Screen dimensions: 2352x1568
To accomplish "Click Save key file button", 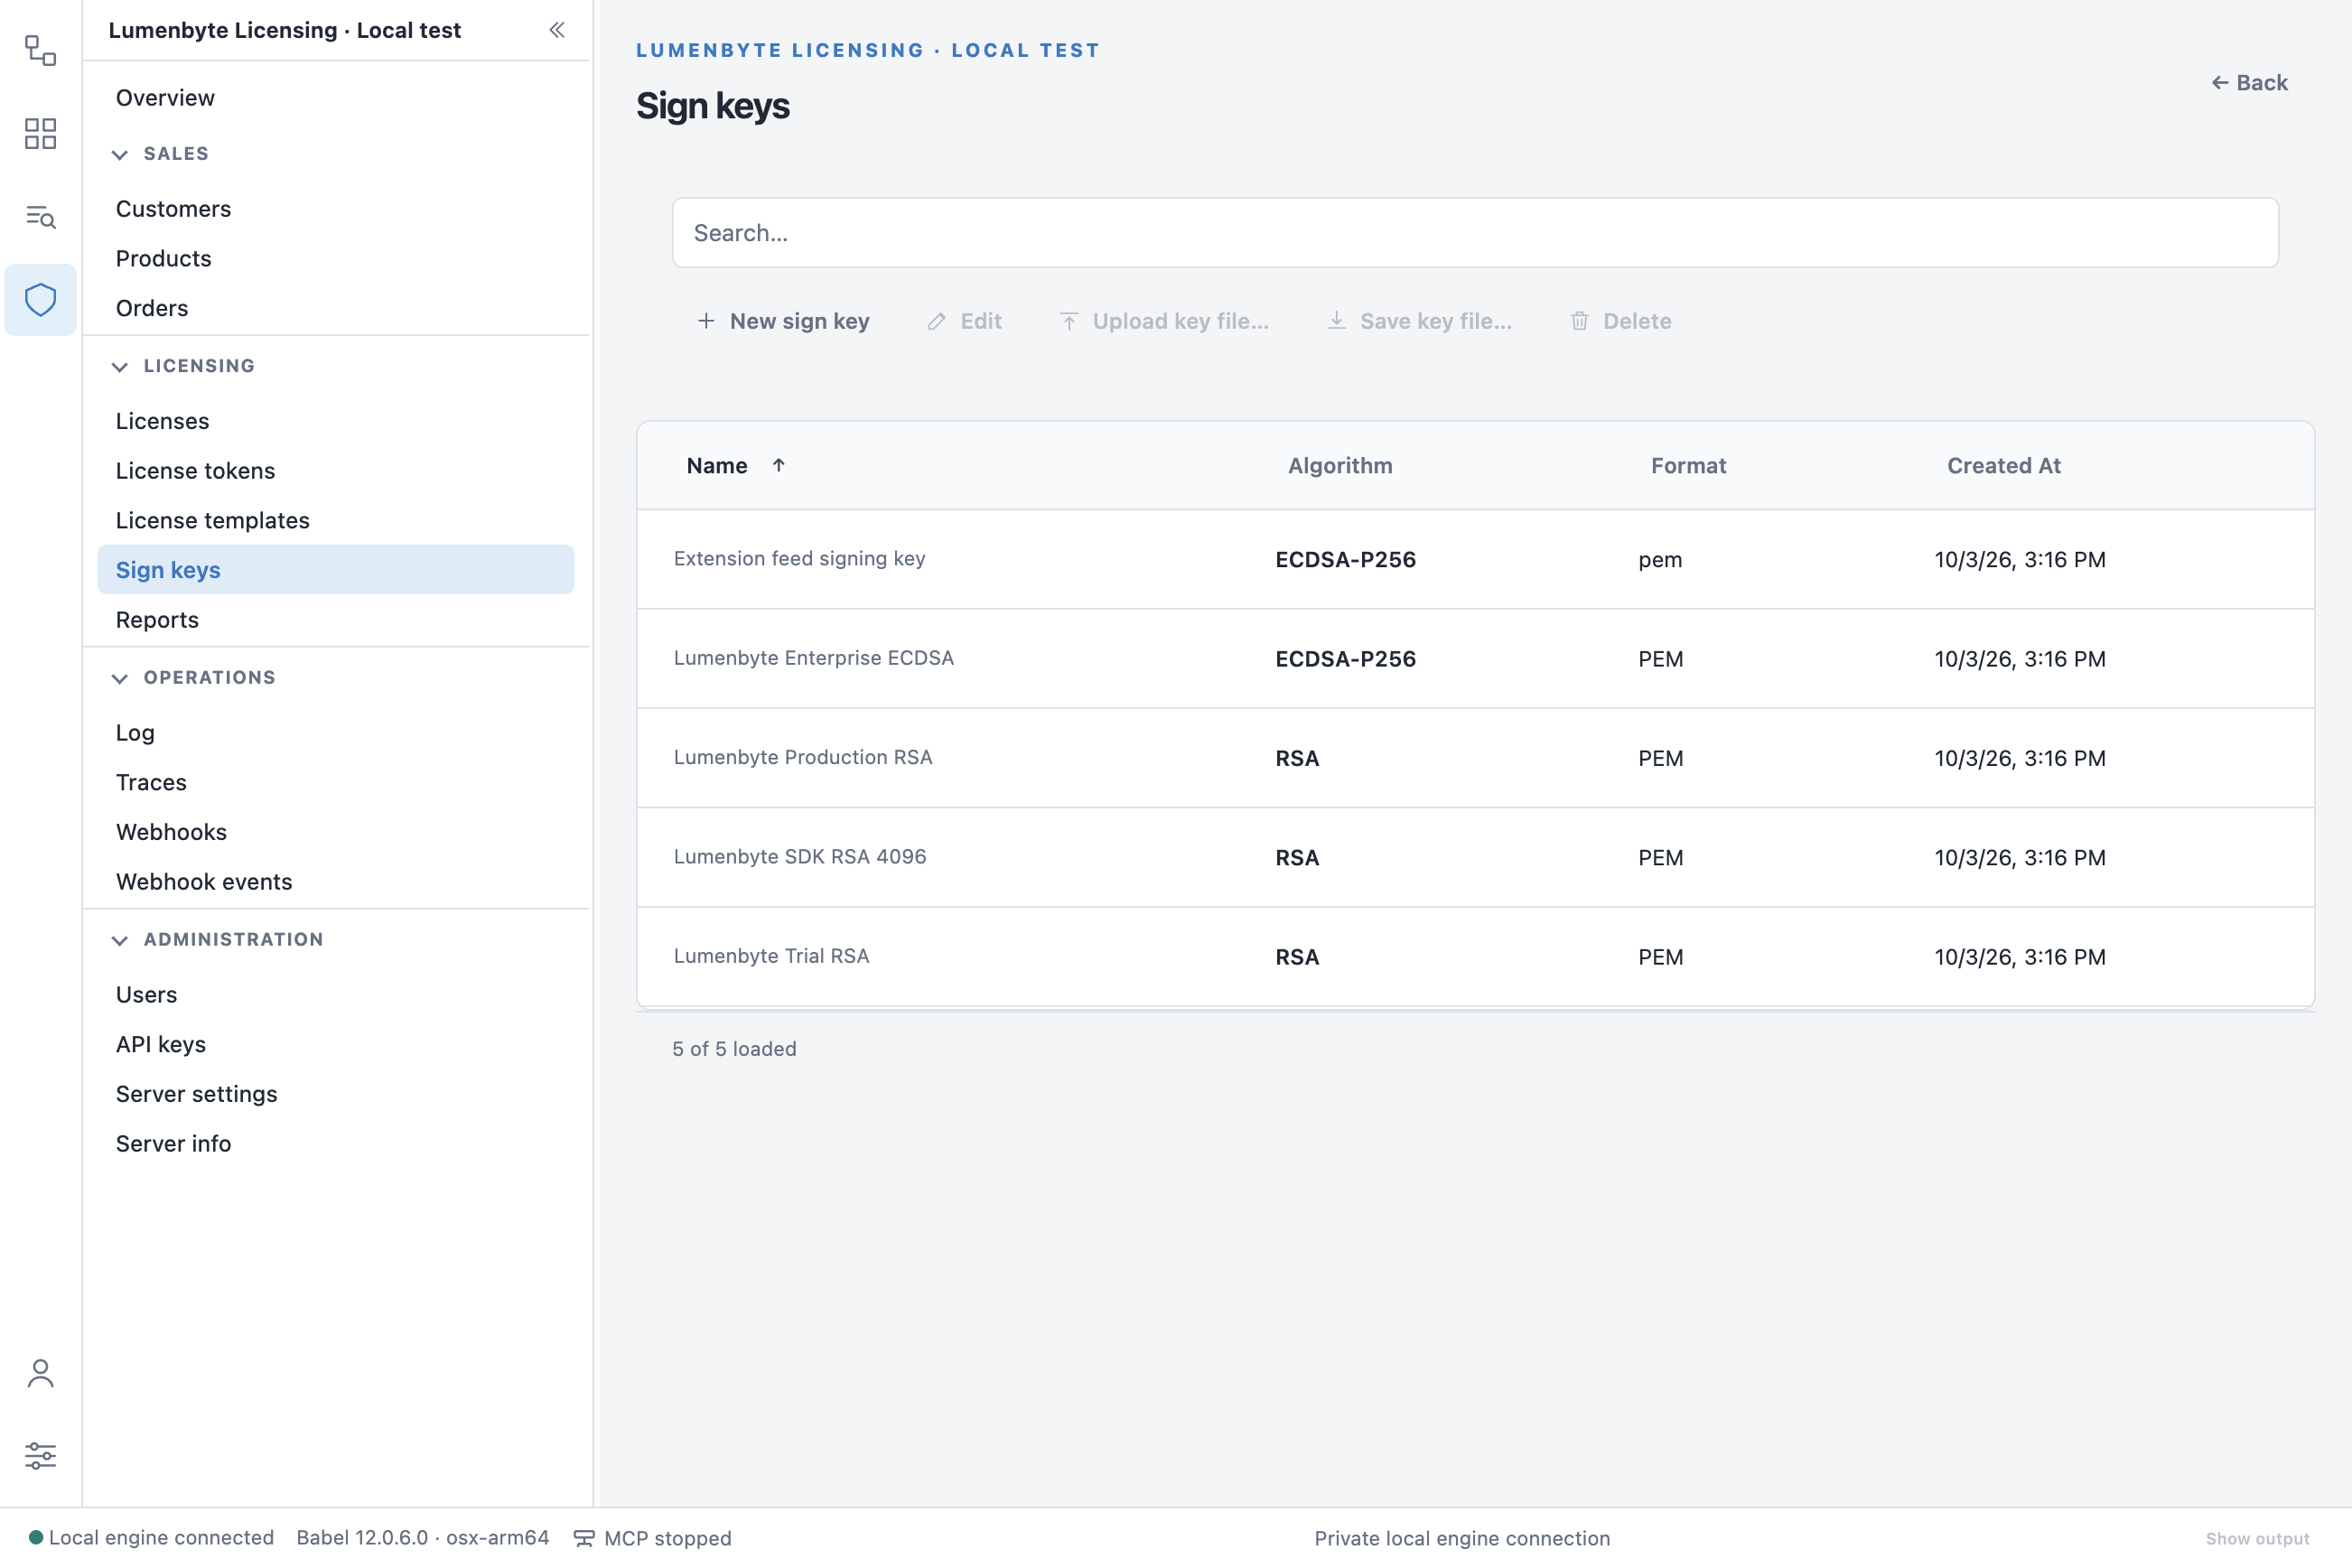I will [1419, 321].
